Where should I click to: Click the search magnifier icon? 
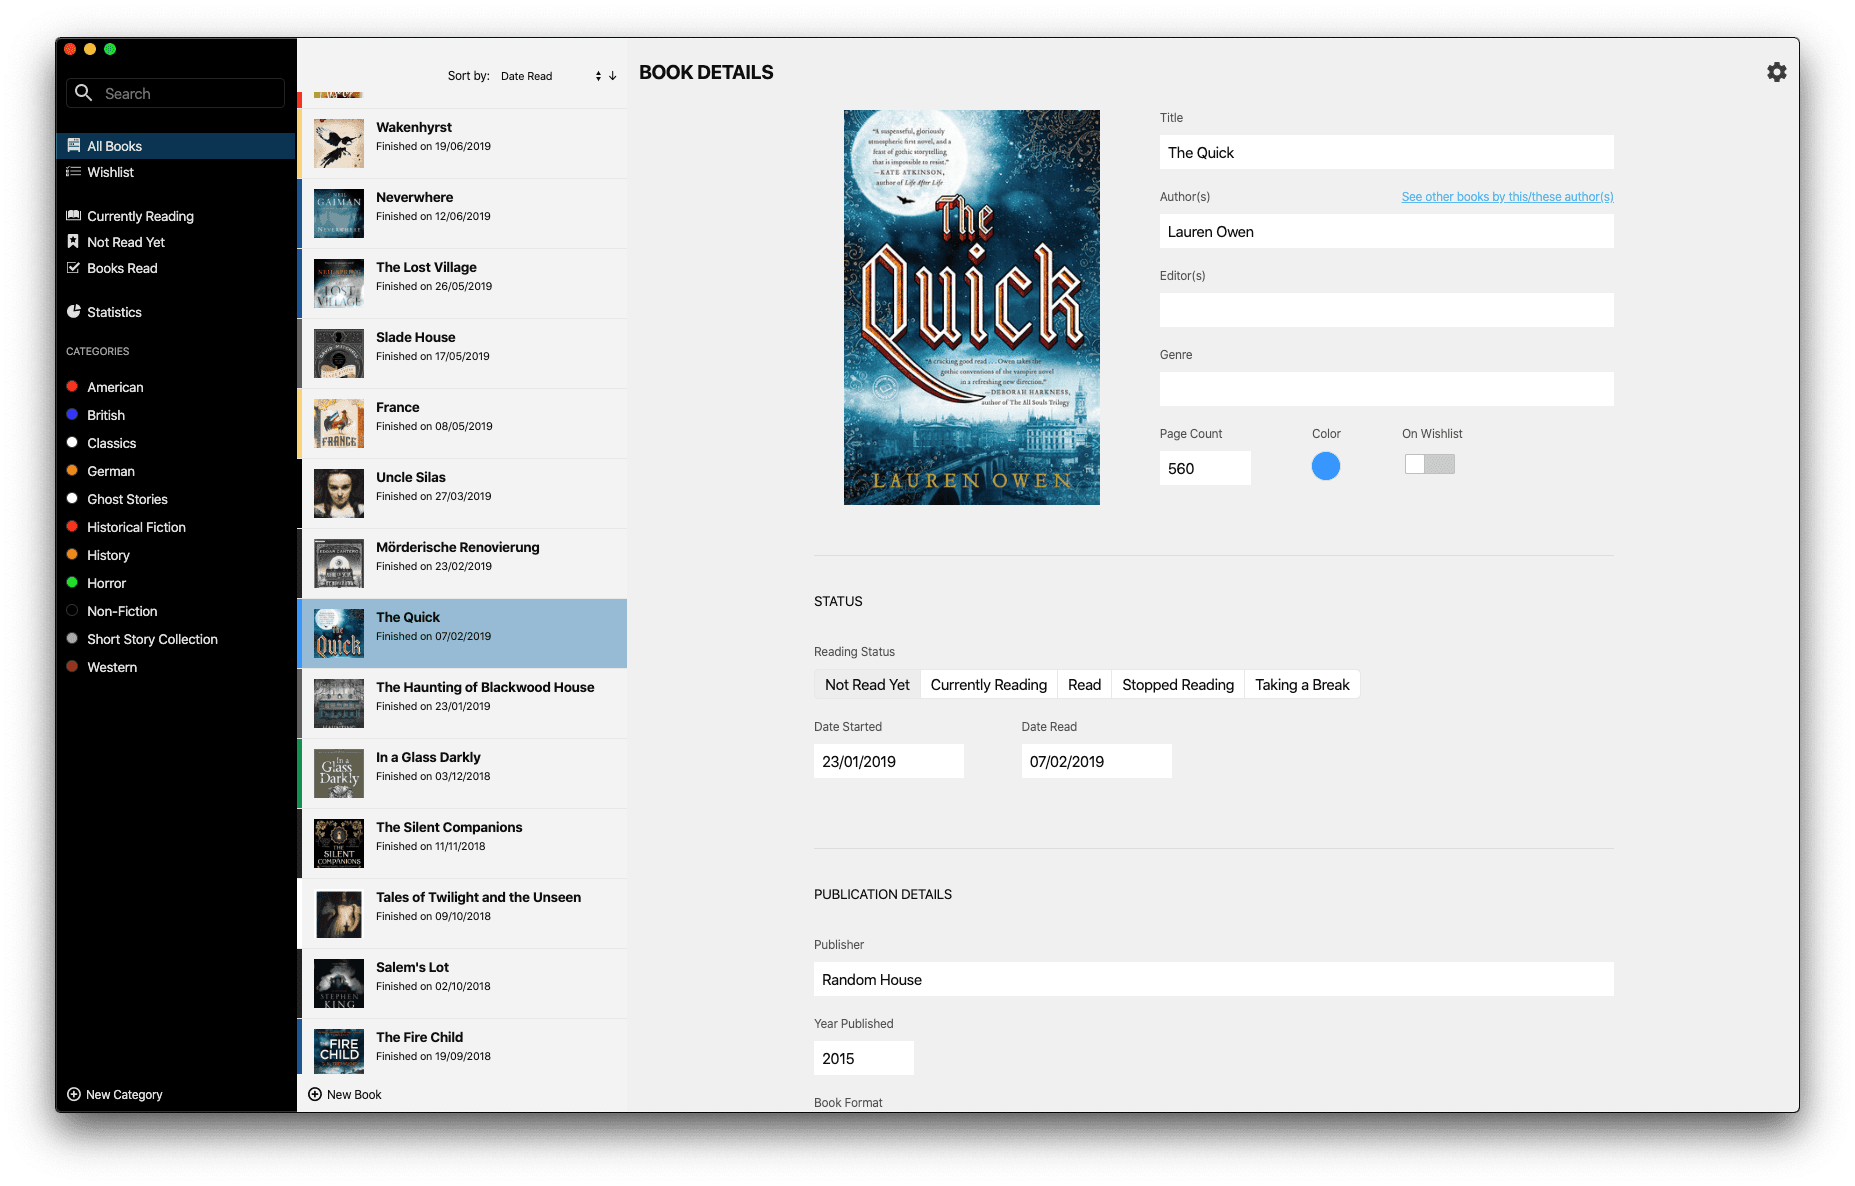click(84, 93)
